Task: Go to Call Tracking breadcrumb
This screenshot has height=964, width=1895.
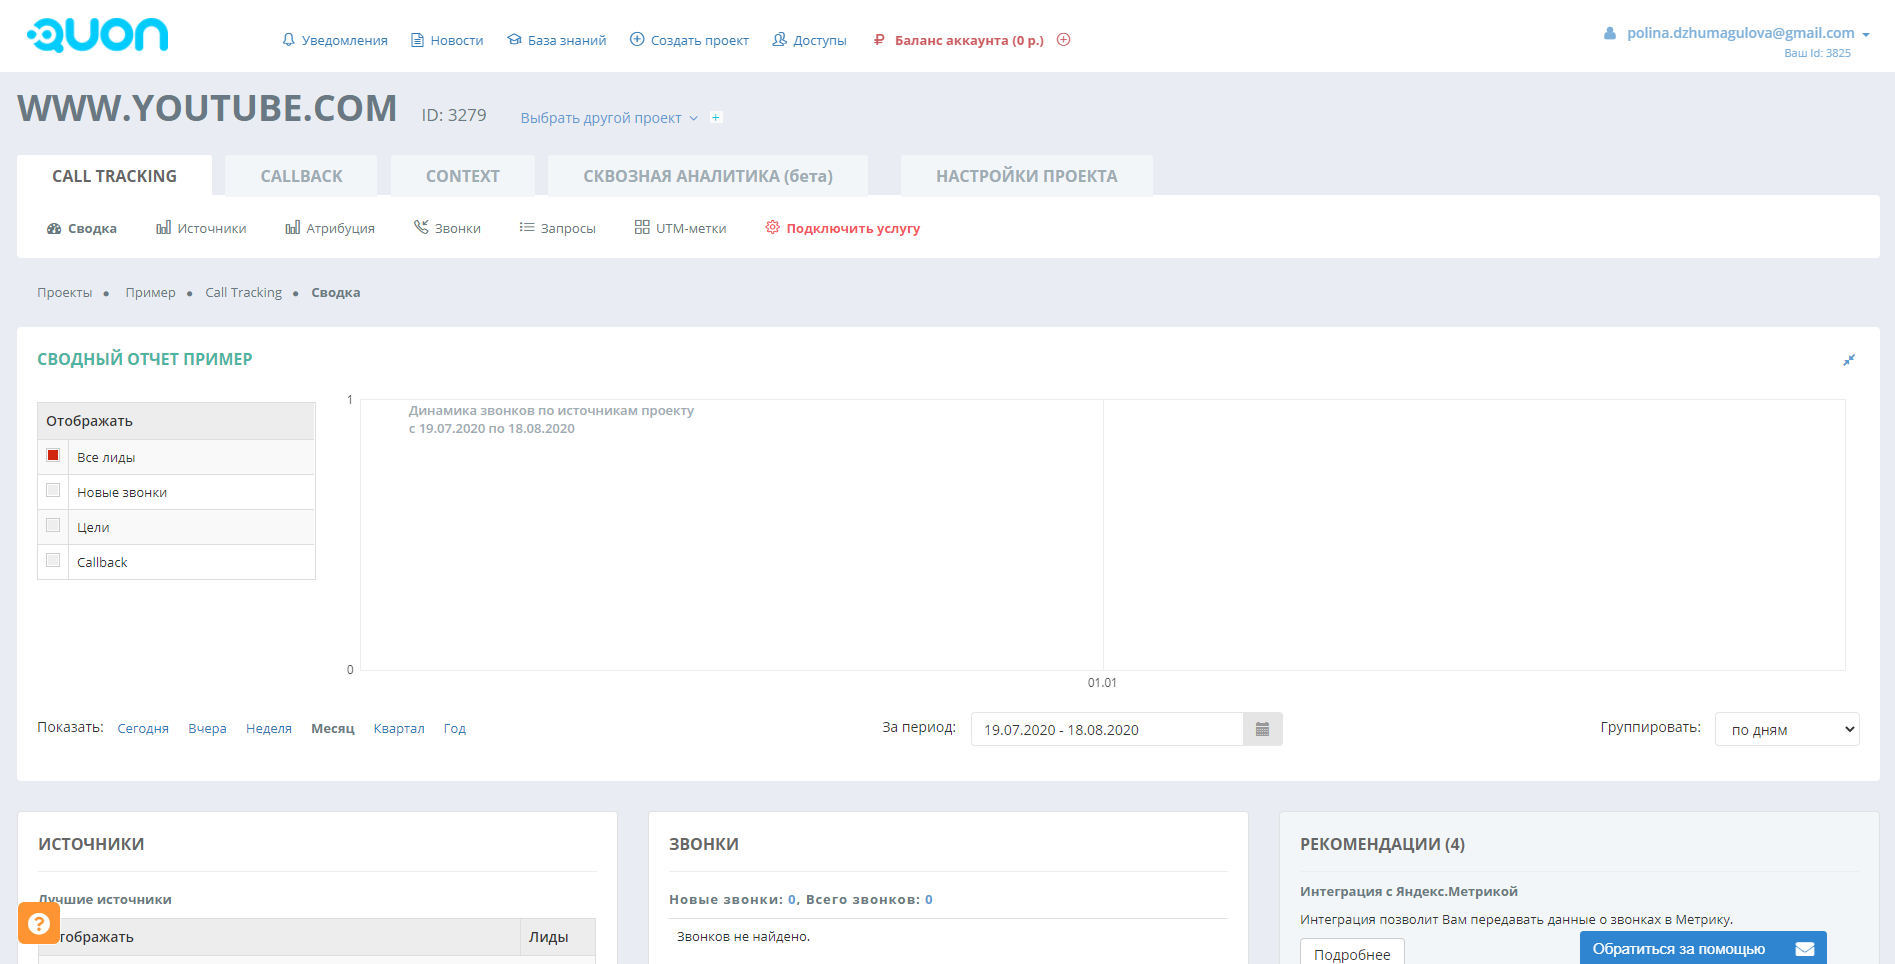Action: coord(244,293)
